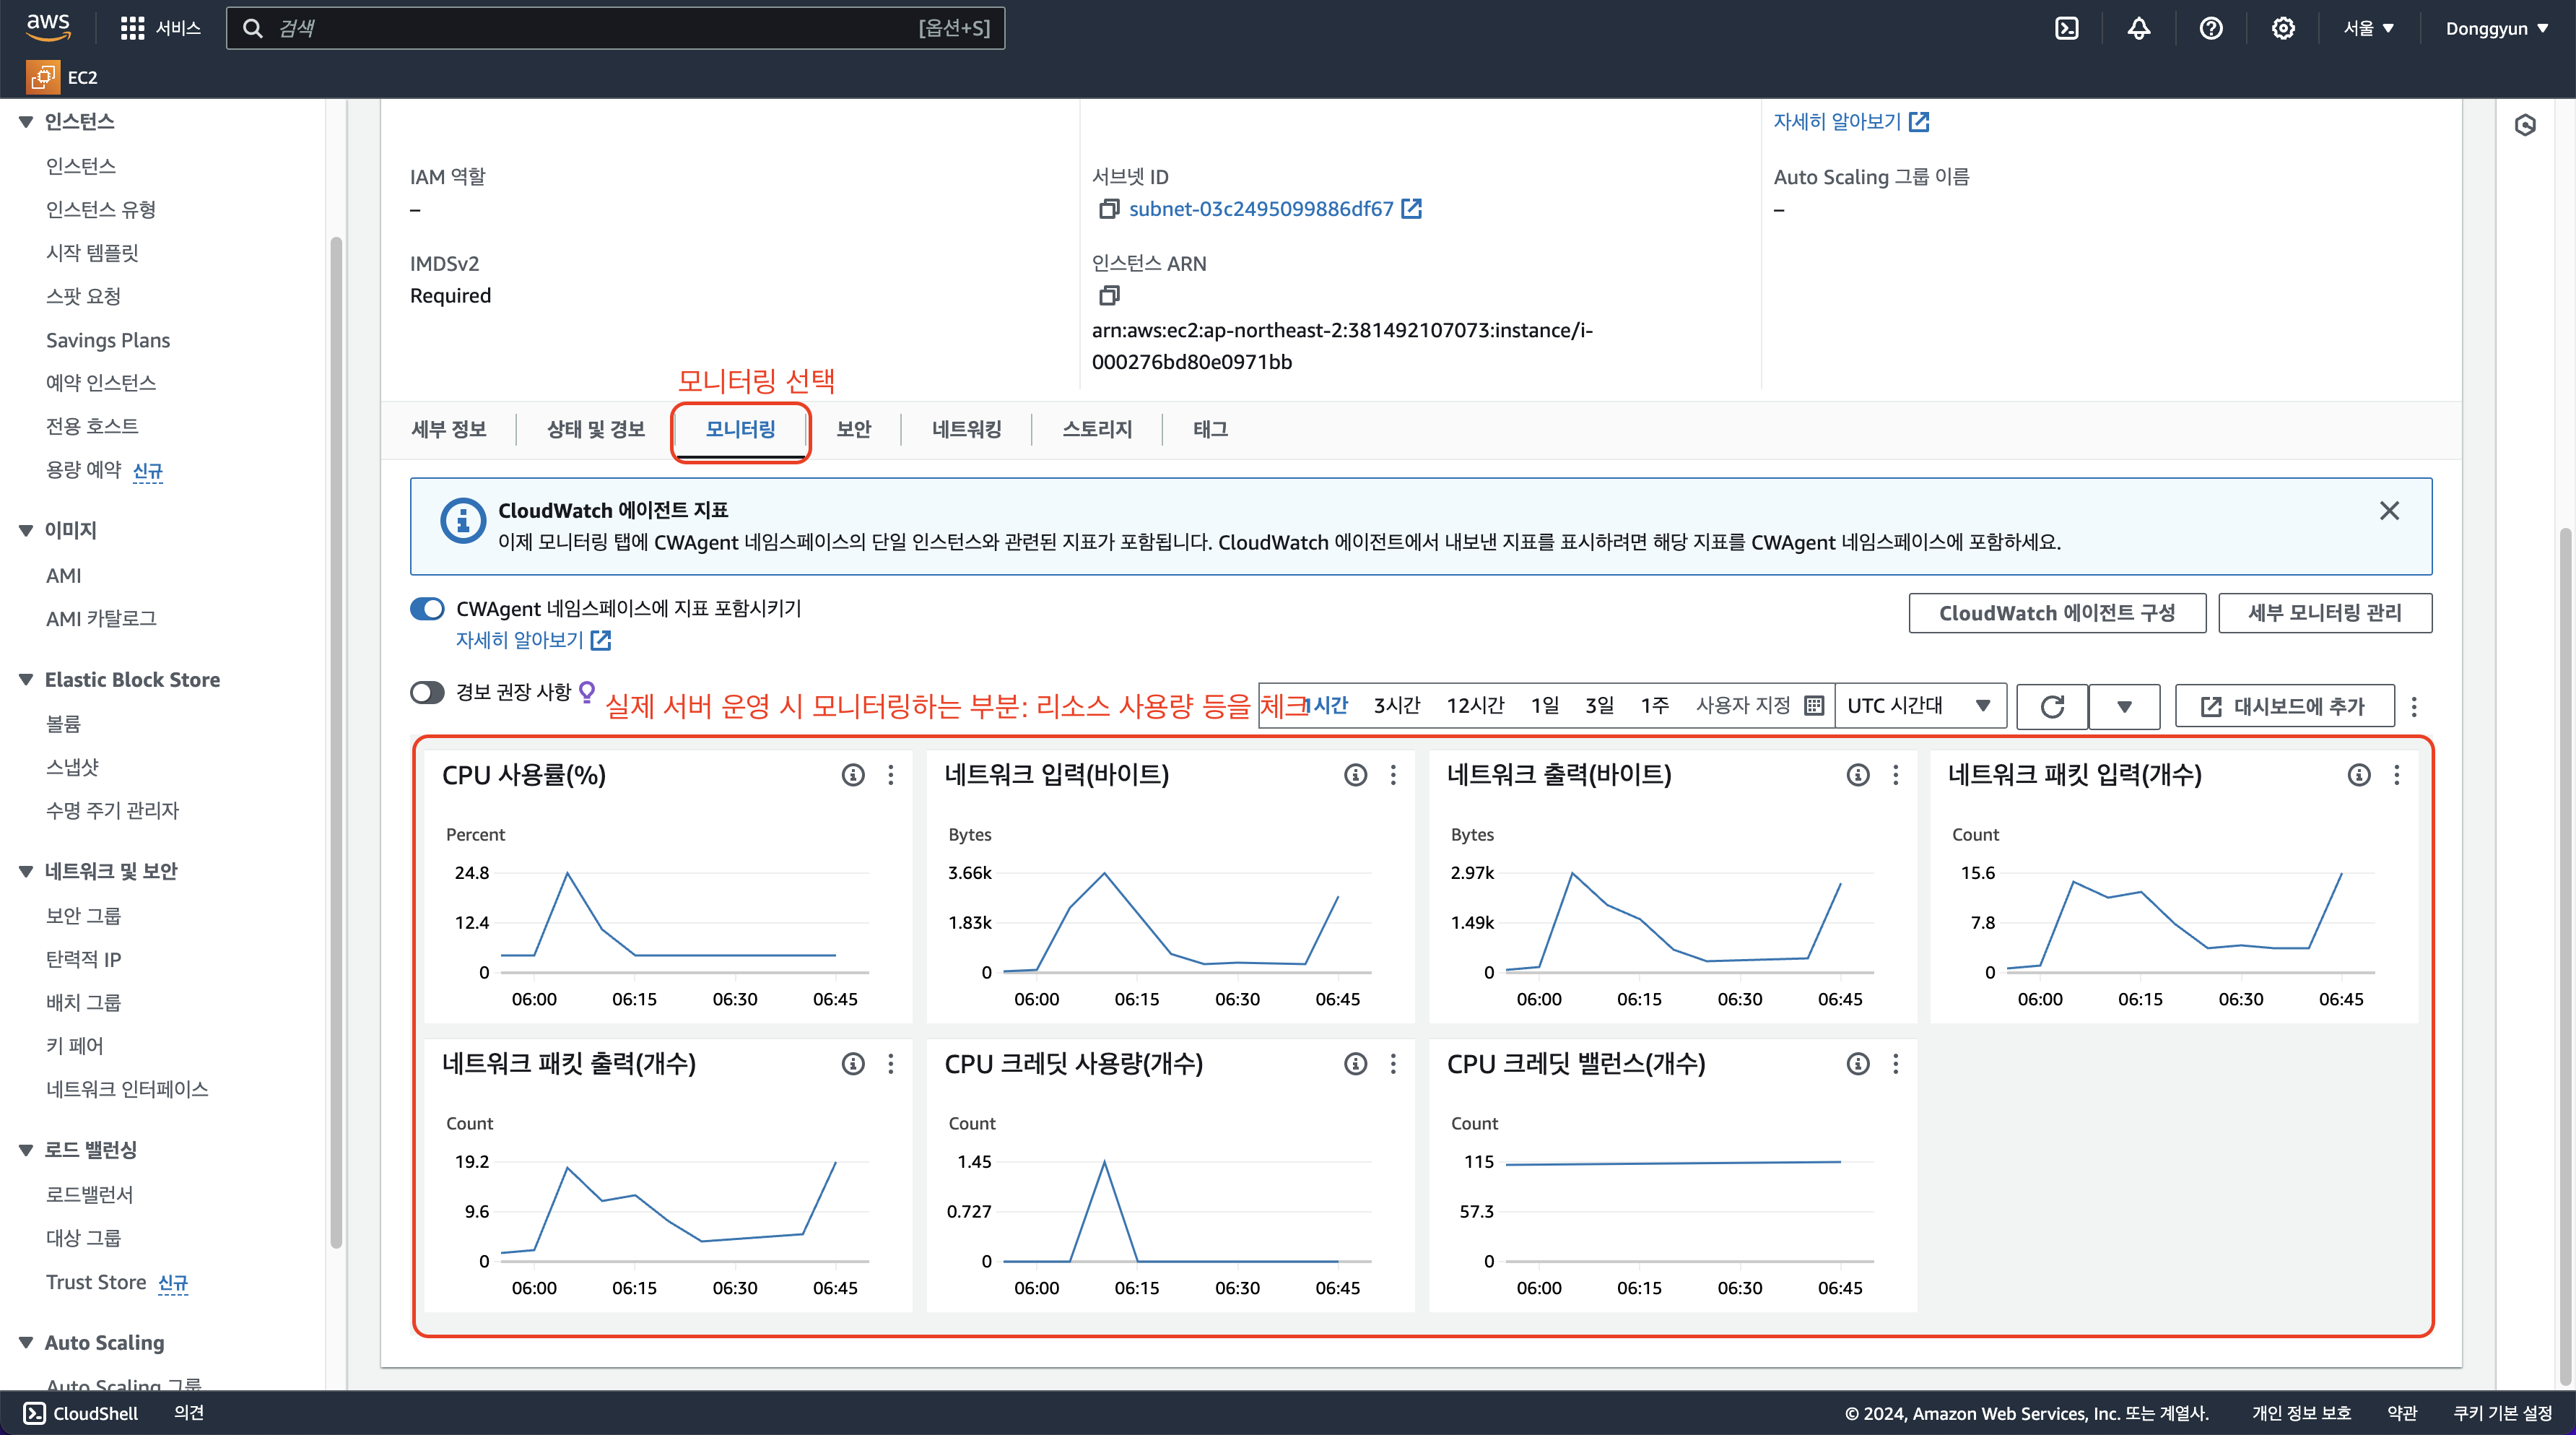This screenshot has width=2576, height=1435.
Task: Collapse the Elastic Block Store section
Action: [26, 680]
